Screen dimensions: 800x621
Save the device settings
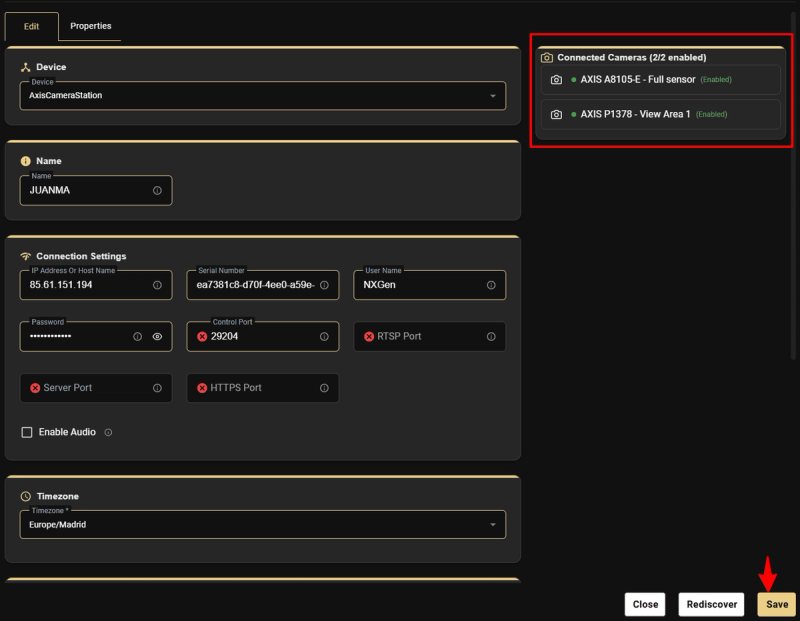click(777, 604)
